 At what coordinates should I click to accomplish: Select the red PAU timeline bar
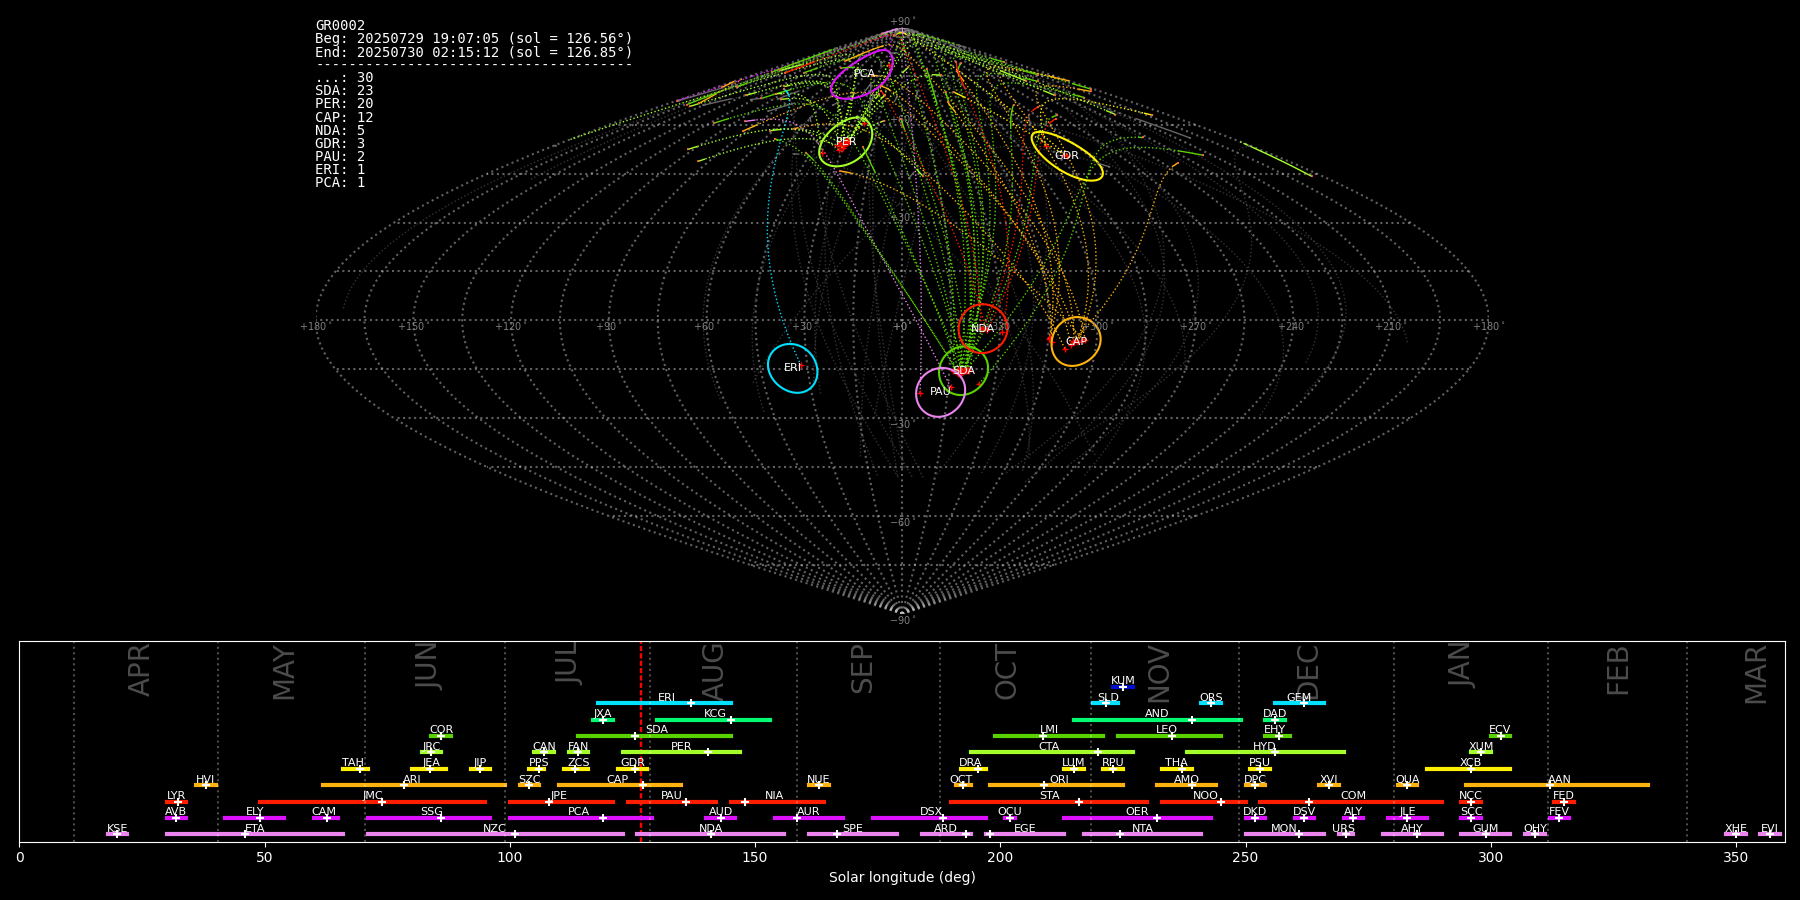[x=672, y=802]
